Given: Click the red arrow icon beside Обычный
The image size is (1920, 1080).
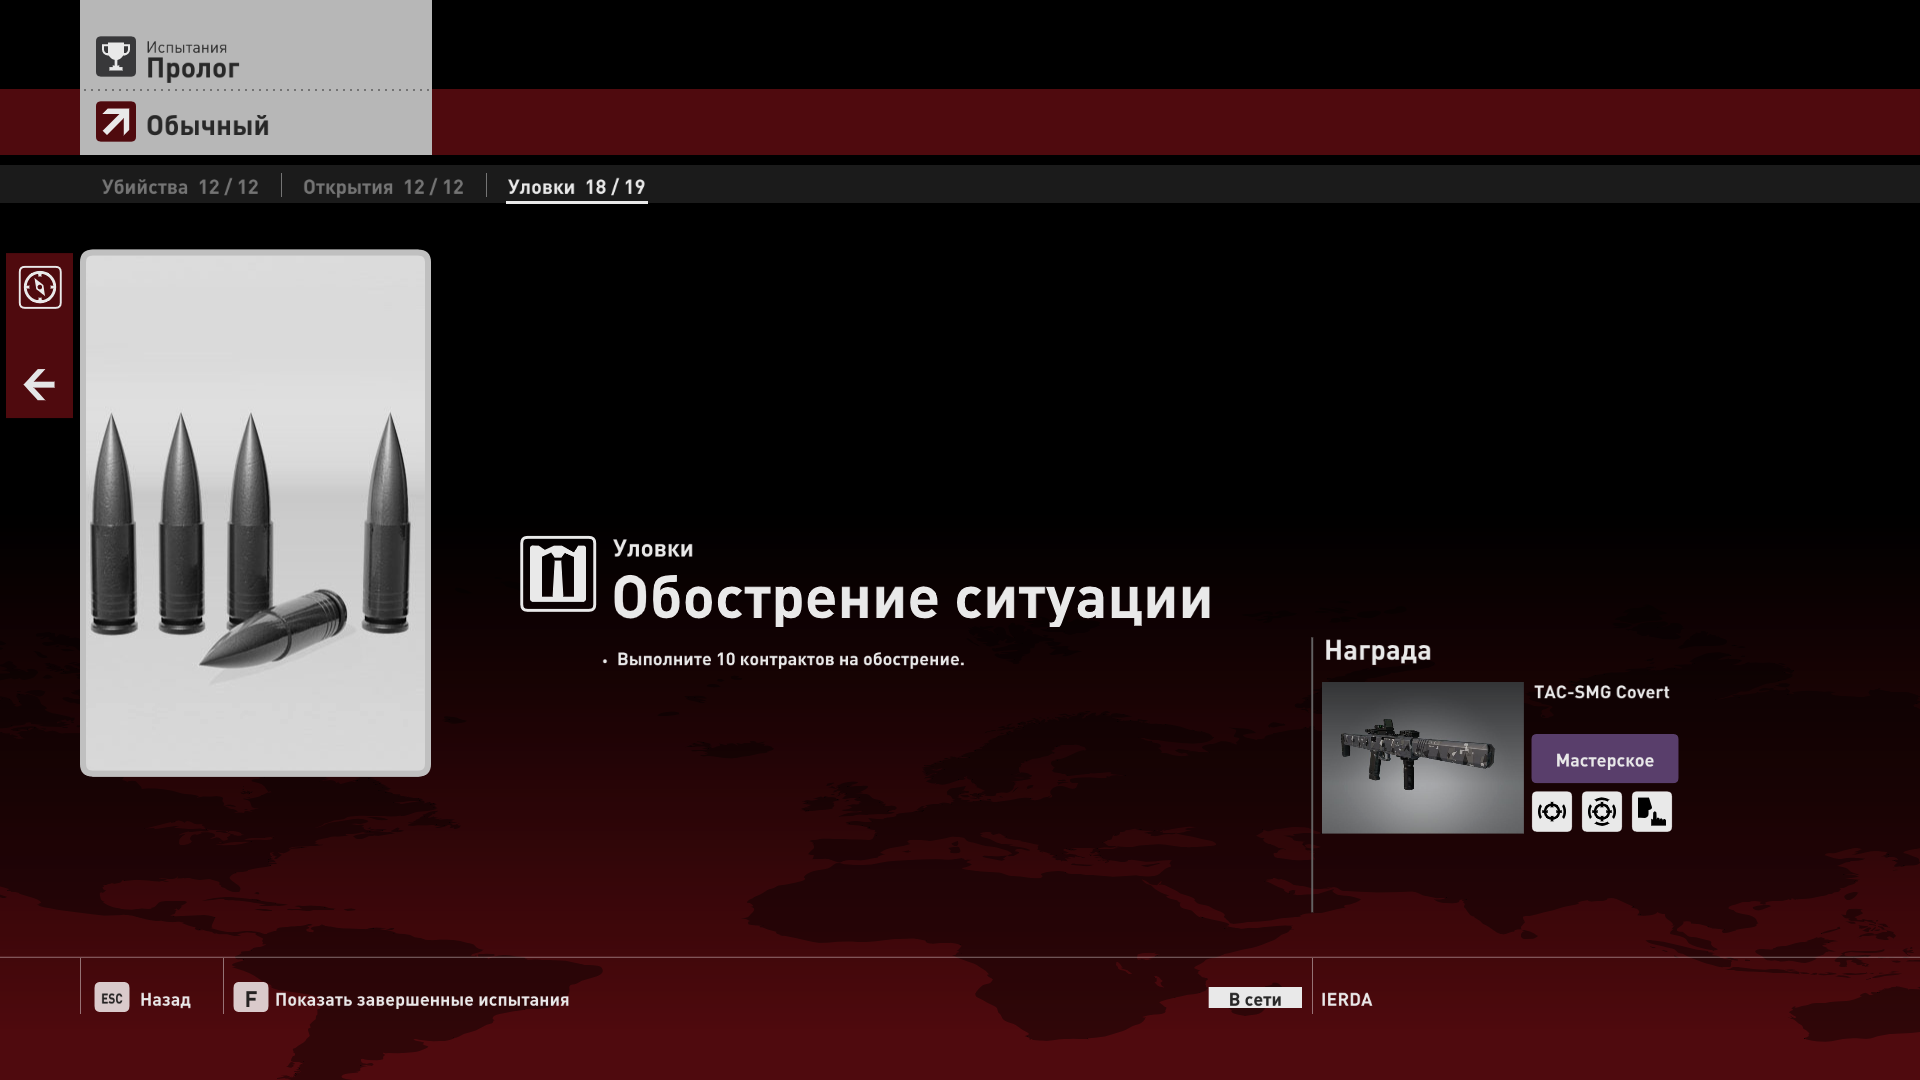Looking at the screenshot, I should click(x=116, y=123).
